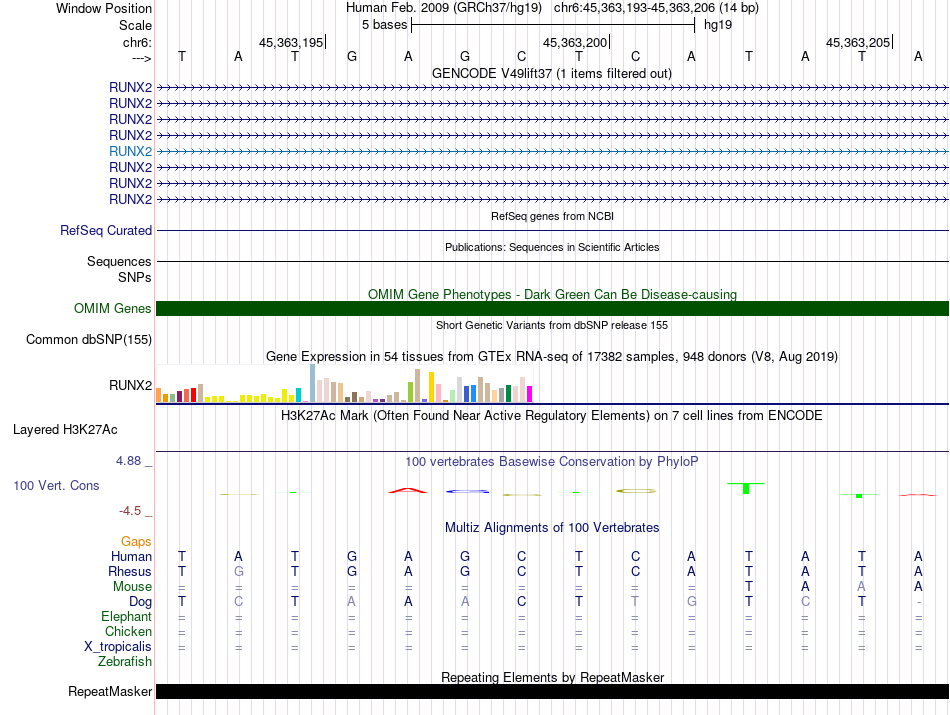Open the Layered H3K27Ac track label
Image resolution: width=950 pixels, height=715 pixels.
click(x=65, y=430)
